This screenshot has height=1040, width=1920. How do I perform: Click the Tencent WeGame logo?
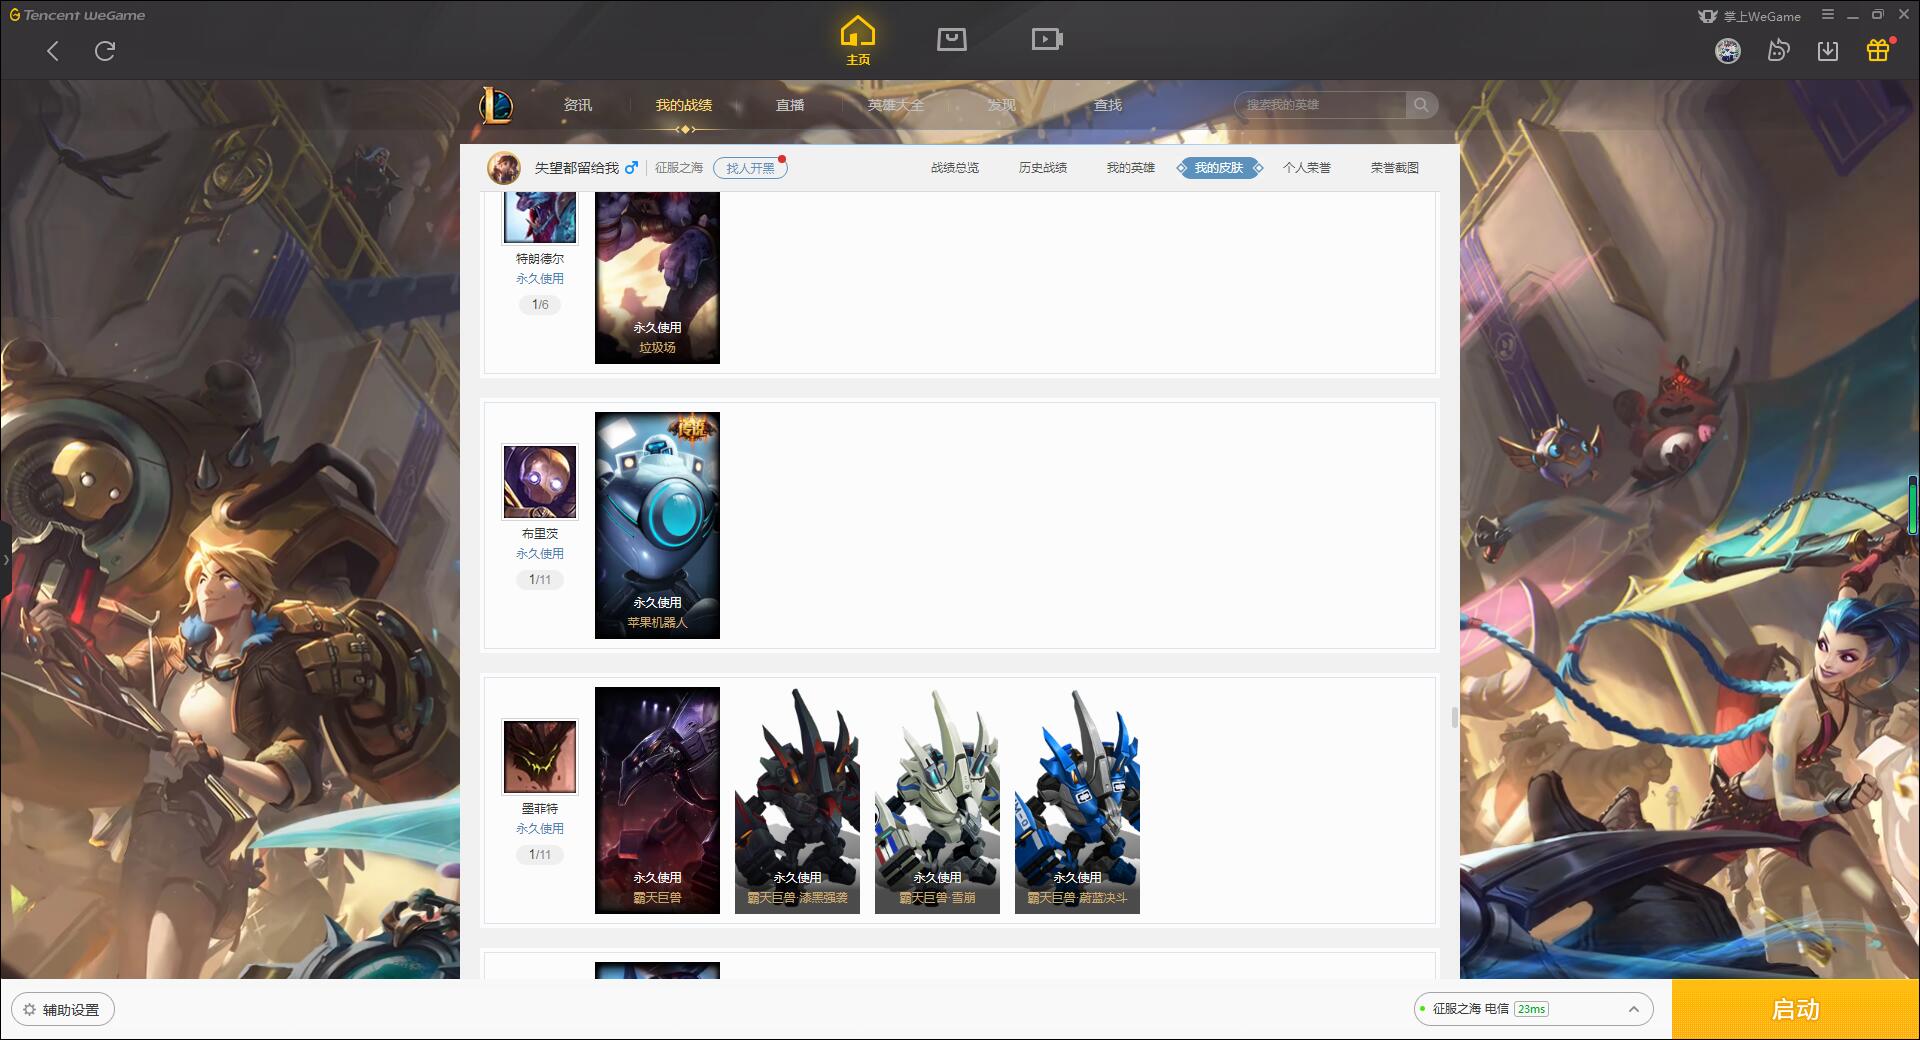[x=77, y=15]
